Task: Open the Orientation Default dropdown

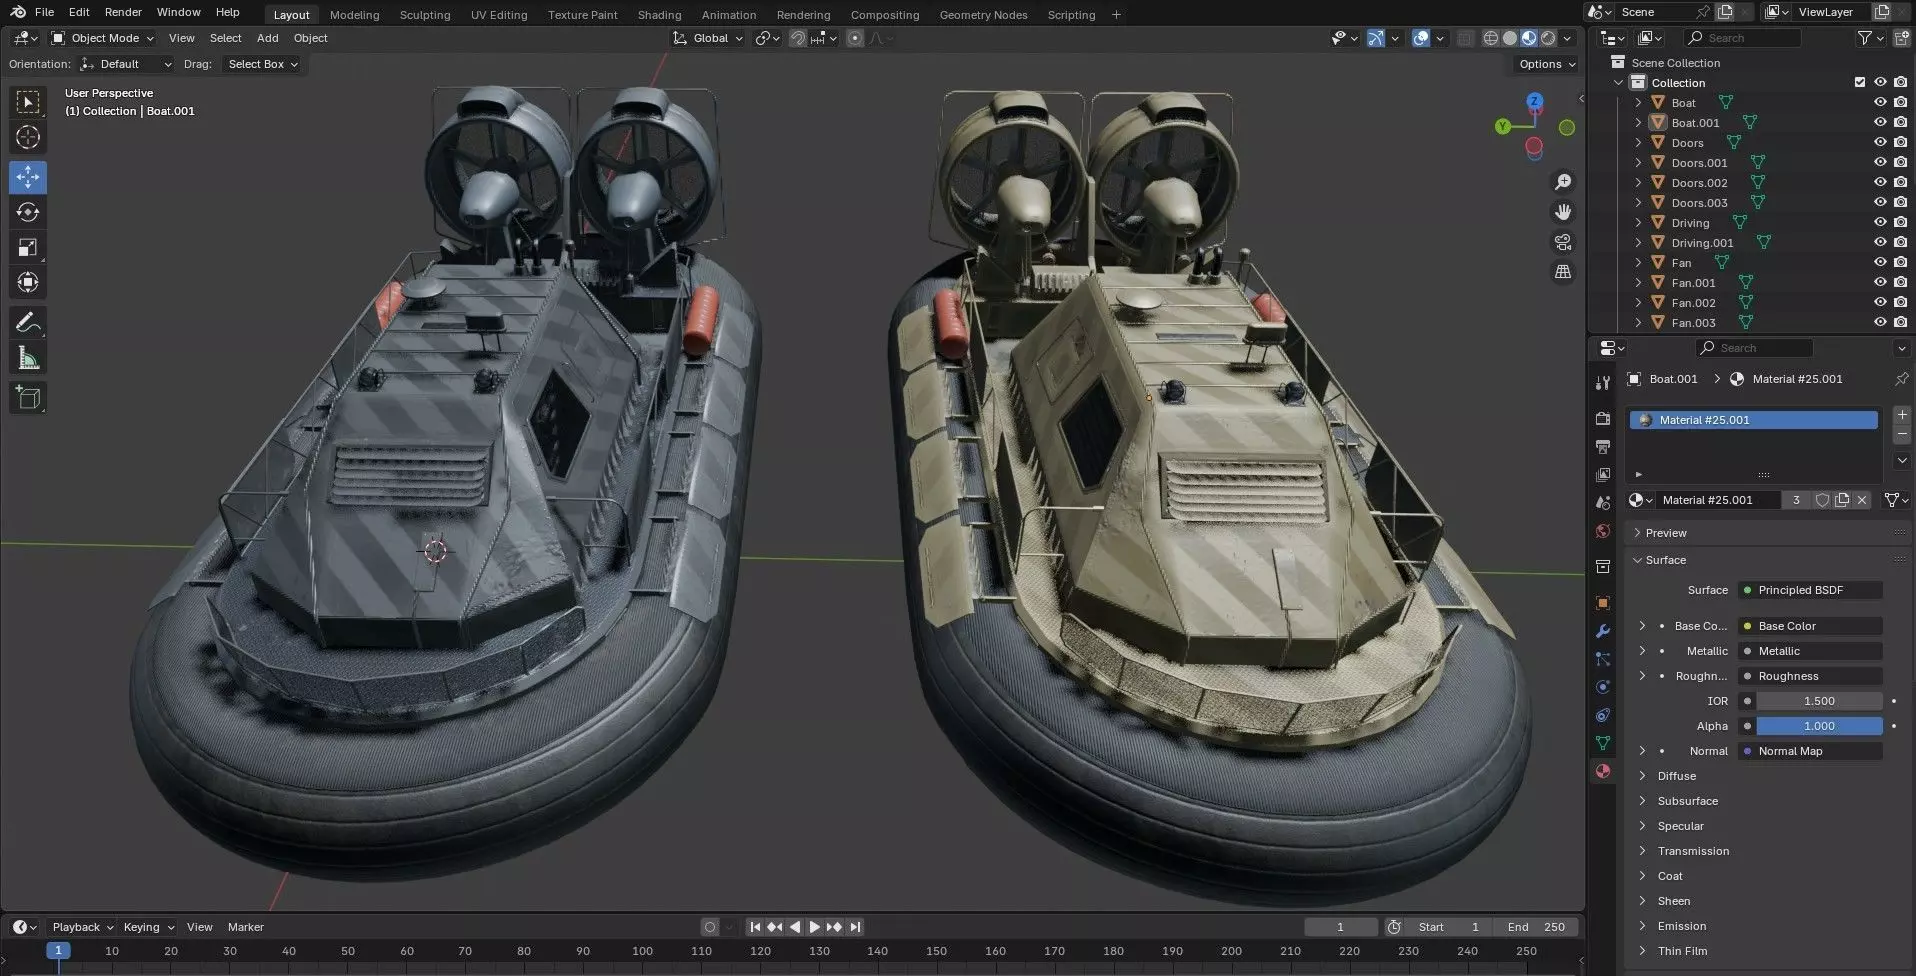Action: (126, 64)
